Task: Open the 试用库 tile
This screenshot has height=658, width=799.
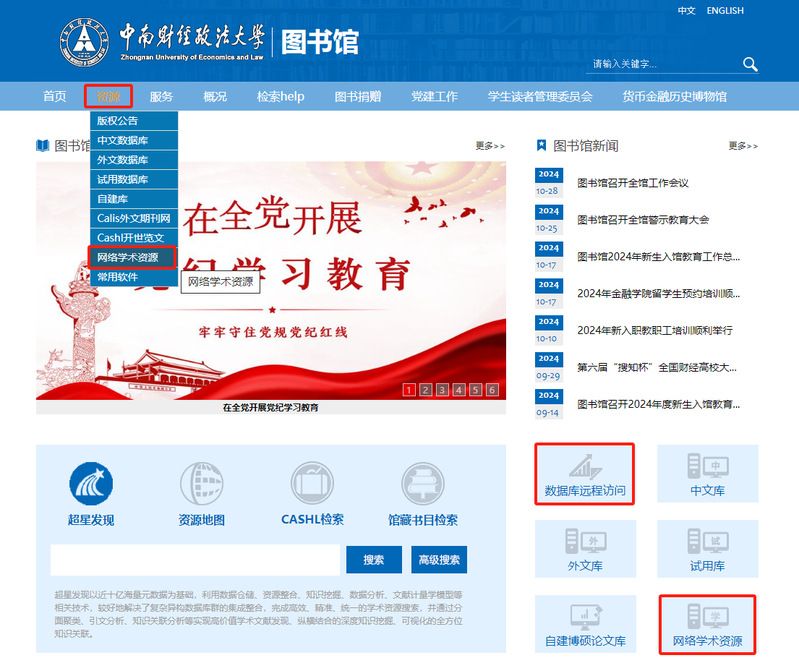Action: click(x=707, y=550)
